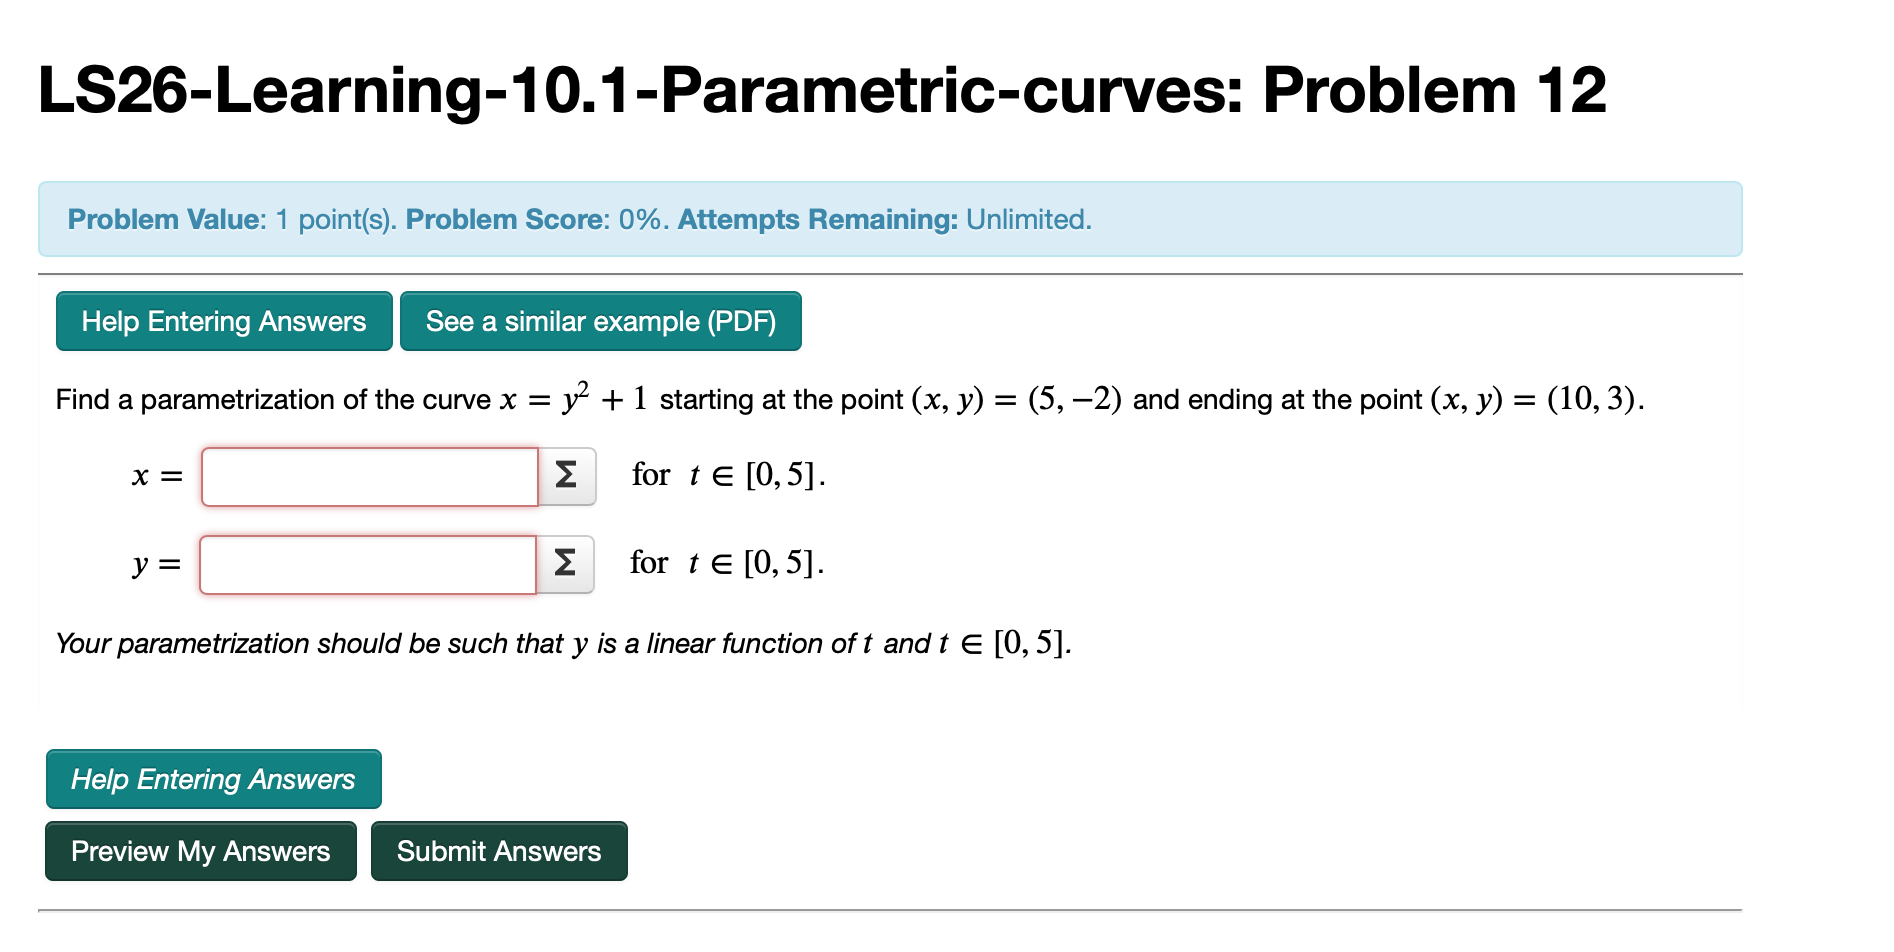Click the Σ symbol beside the second answer box
1894x952 pixels.
(565, 564)
